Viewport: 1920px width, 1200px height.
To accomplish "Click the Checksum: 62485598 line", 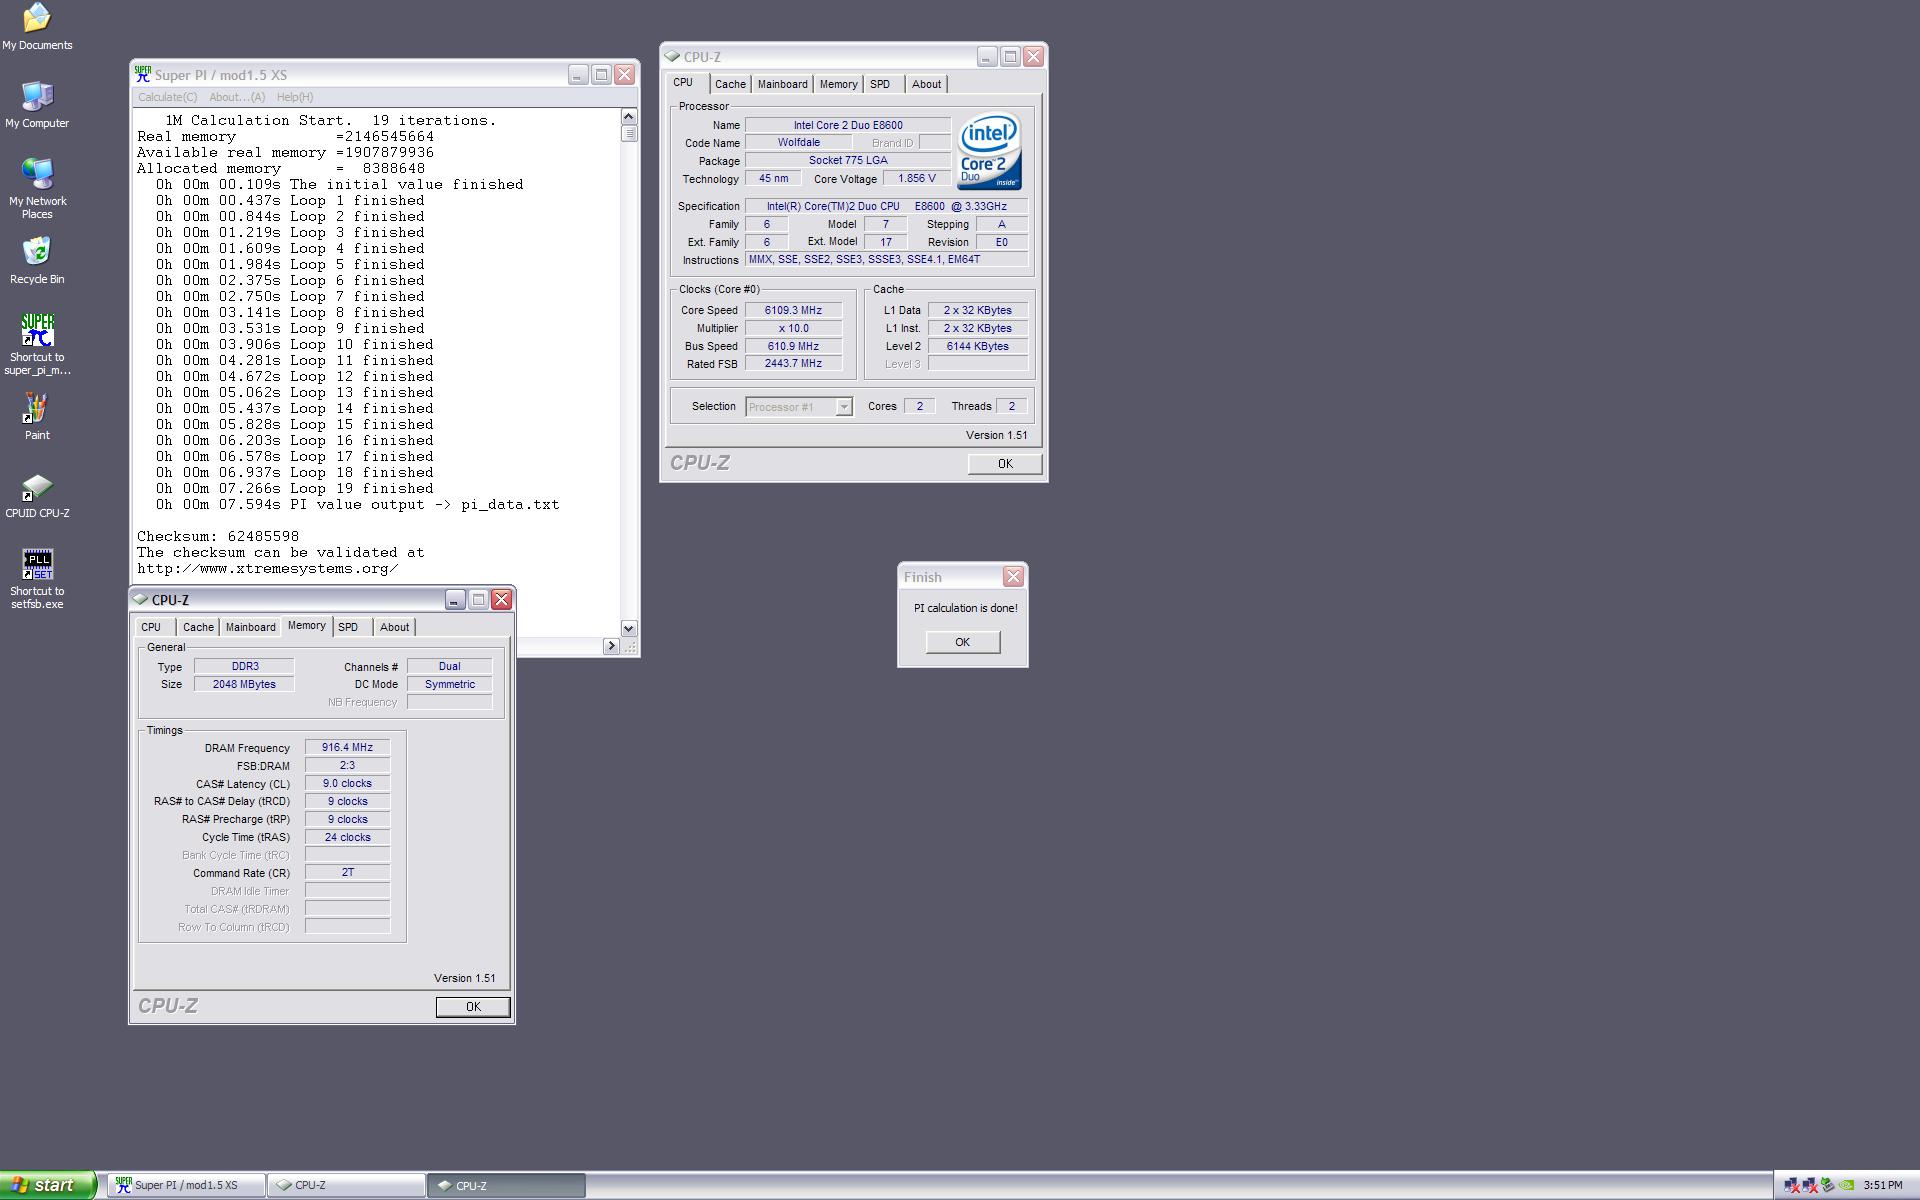I will pyautogui.click(x=218, y=537).
